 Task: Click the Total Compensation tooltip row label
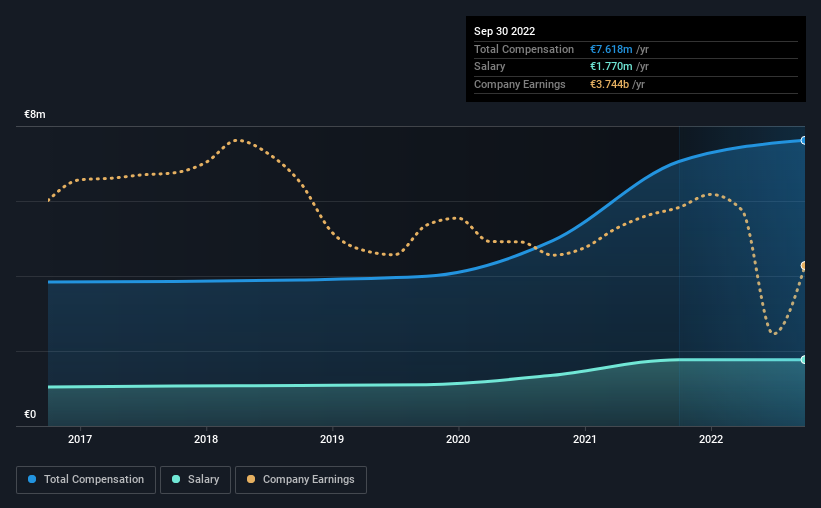pos(524,49)
